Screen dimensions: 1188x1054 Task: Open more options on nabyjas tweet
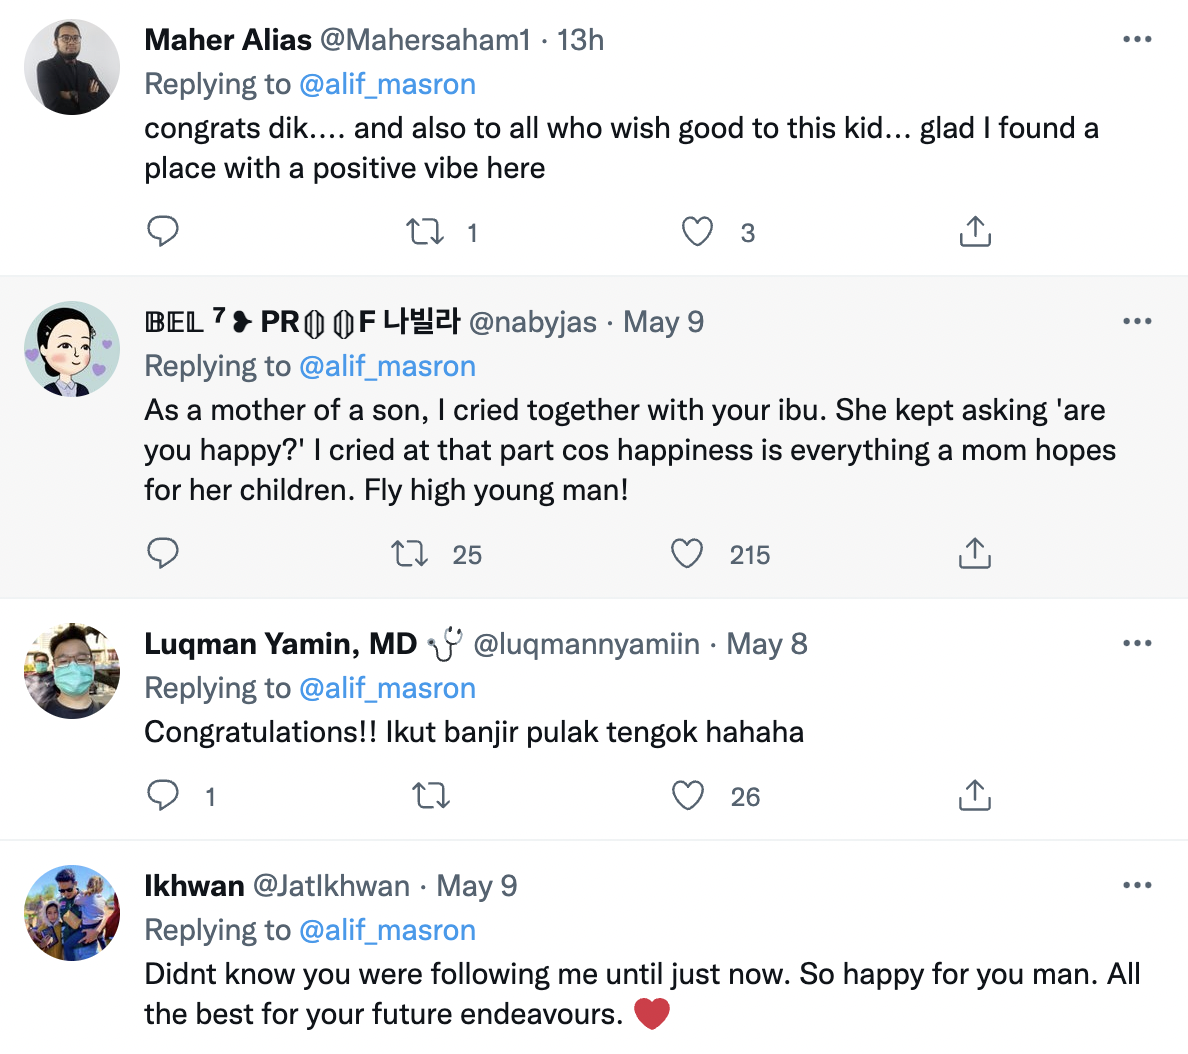[x=1137, y=322]
